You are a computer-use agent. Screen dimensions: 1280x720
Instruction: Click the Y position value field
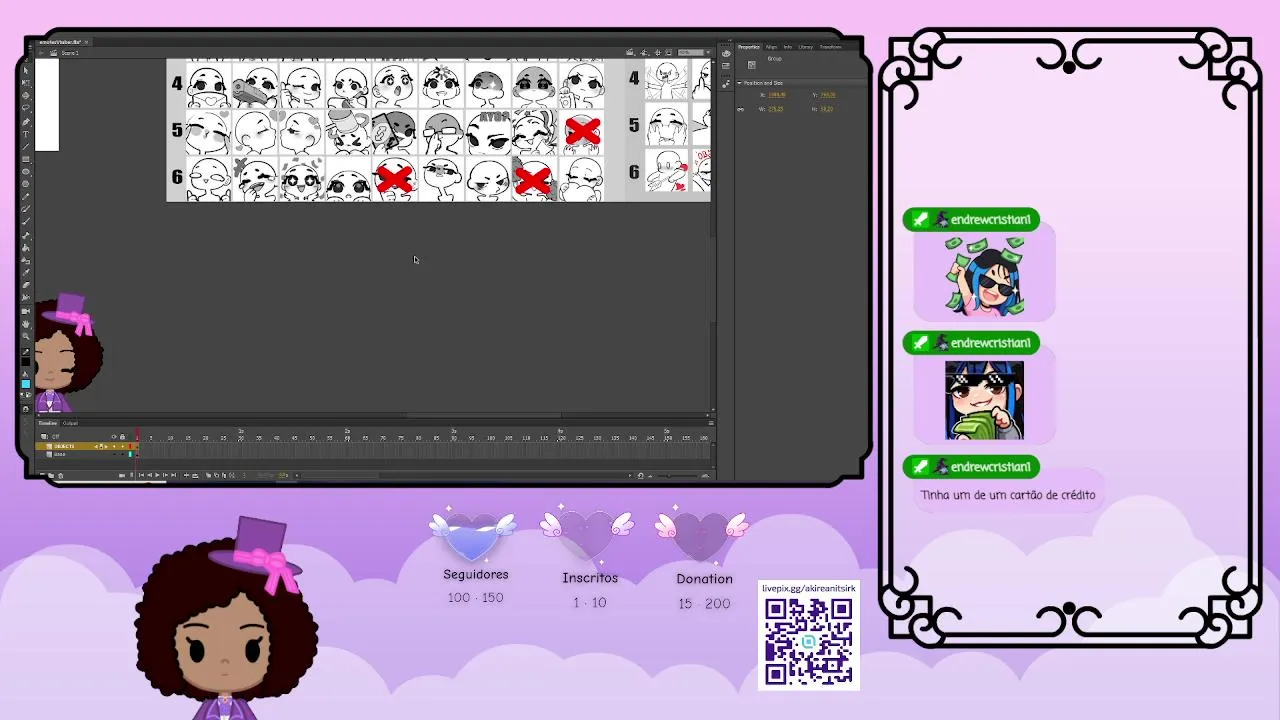pos(828,95)
